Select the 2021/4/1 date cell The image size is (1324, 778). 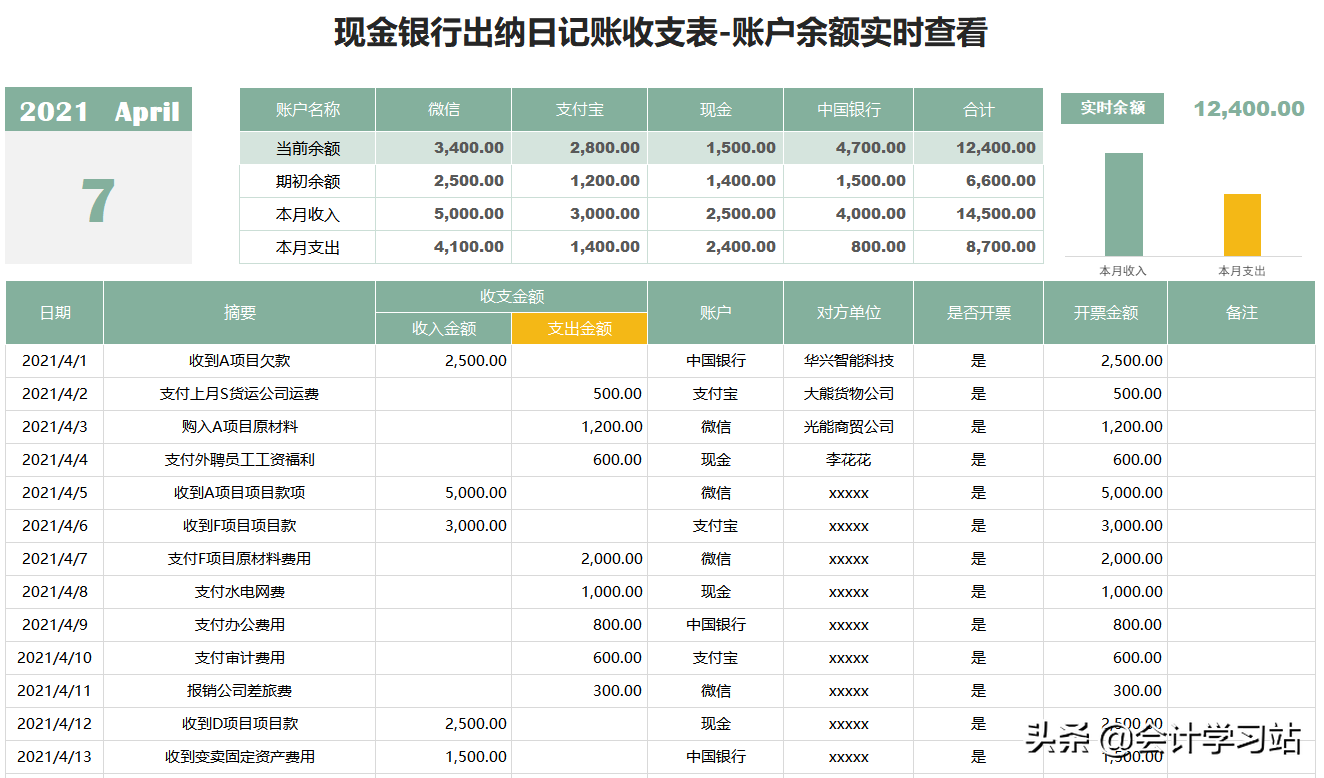pyautogui.click(x=55, y=361)
